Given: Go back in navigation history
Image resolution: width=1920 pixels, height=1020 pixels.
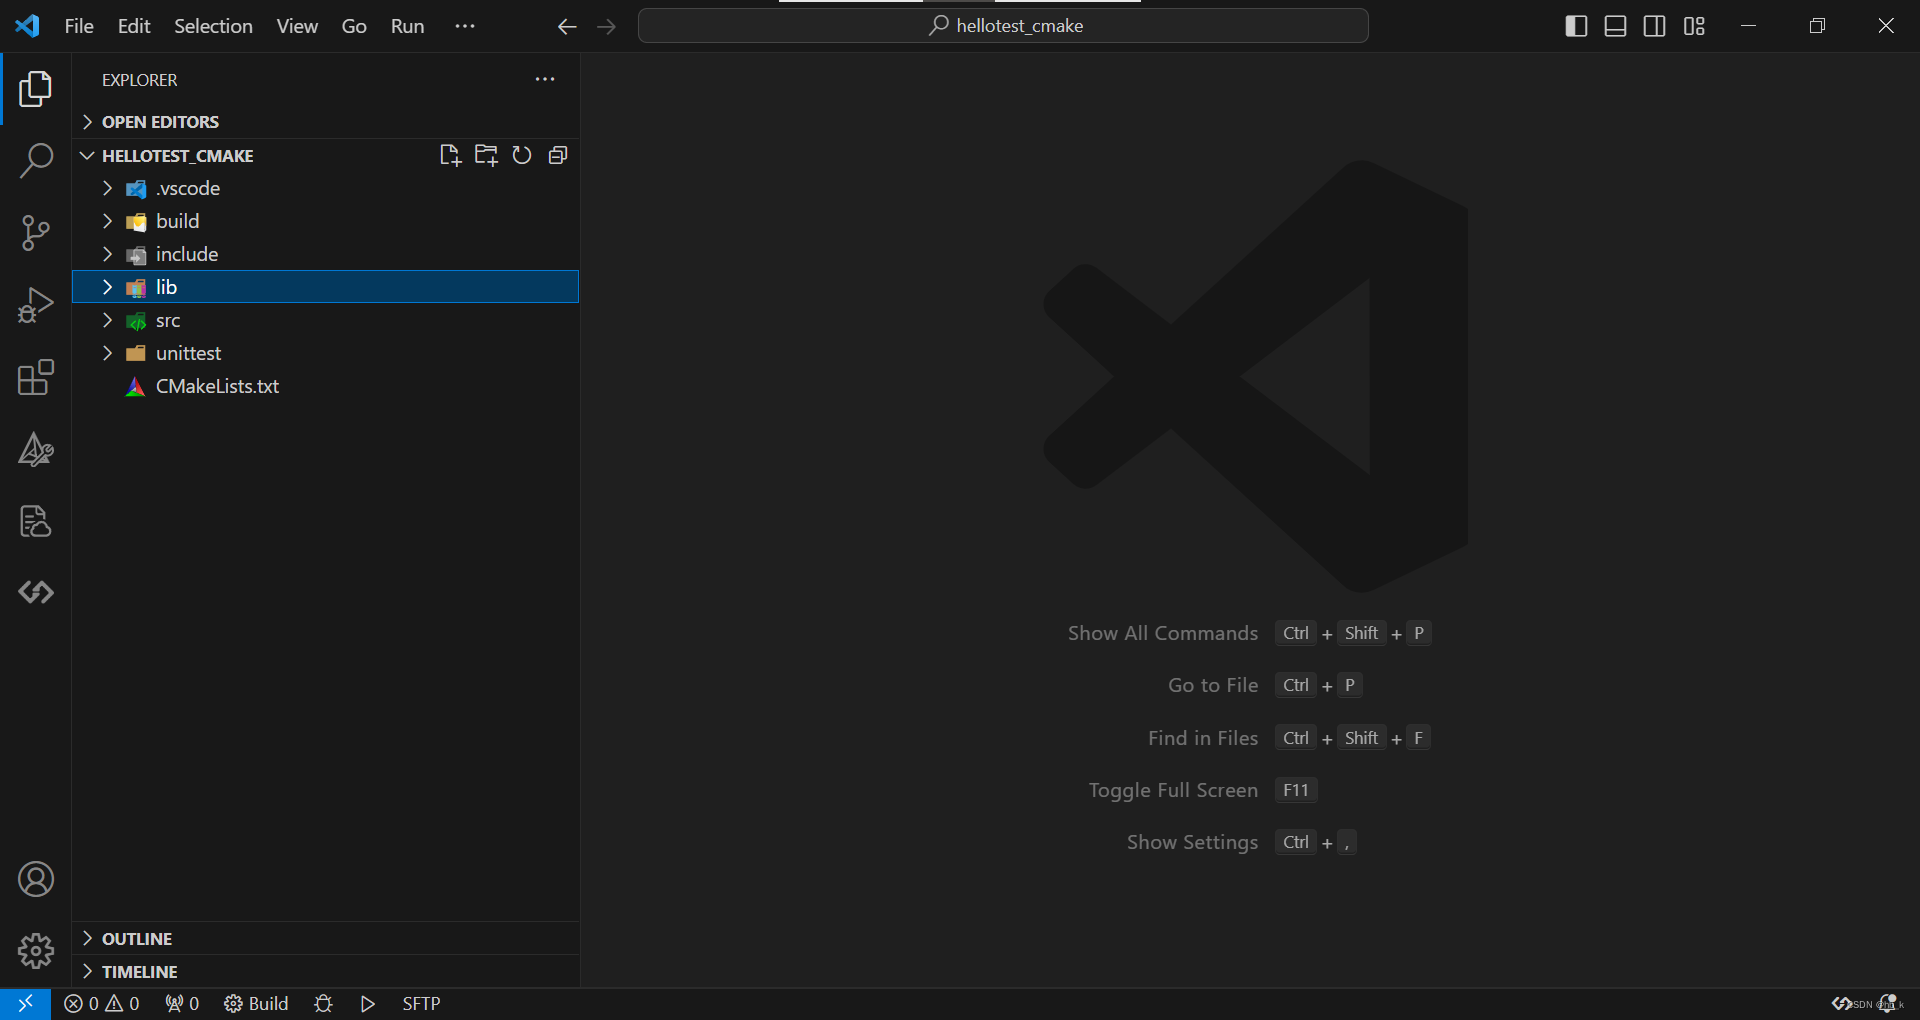Looking at the screenshot, I should (567, 27).
